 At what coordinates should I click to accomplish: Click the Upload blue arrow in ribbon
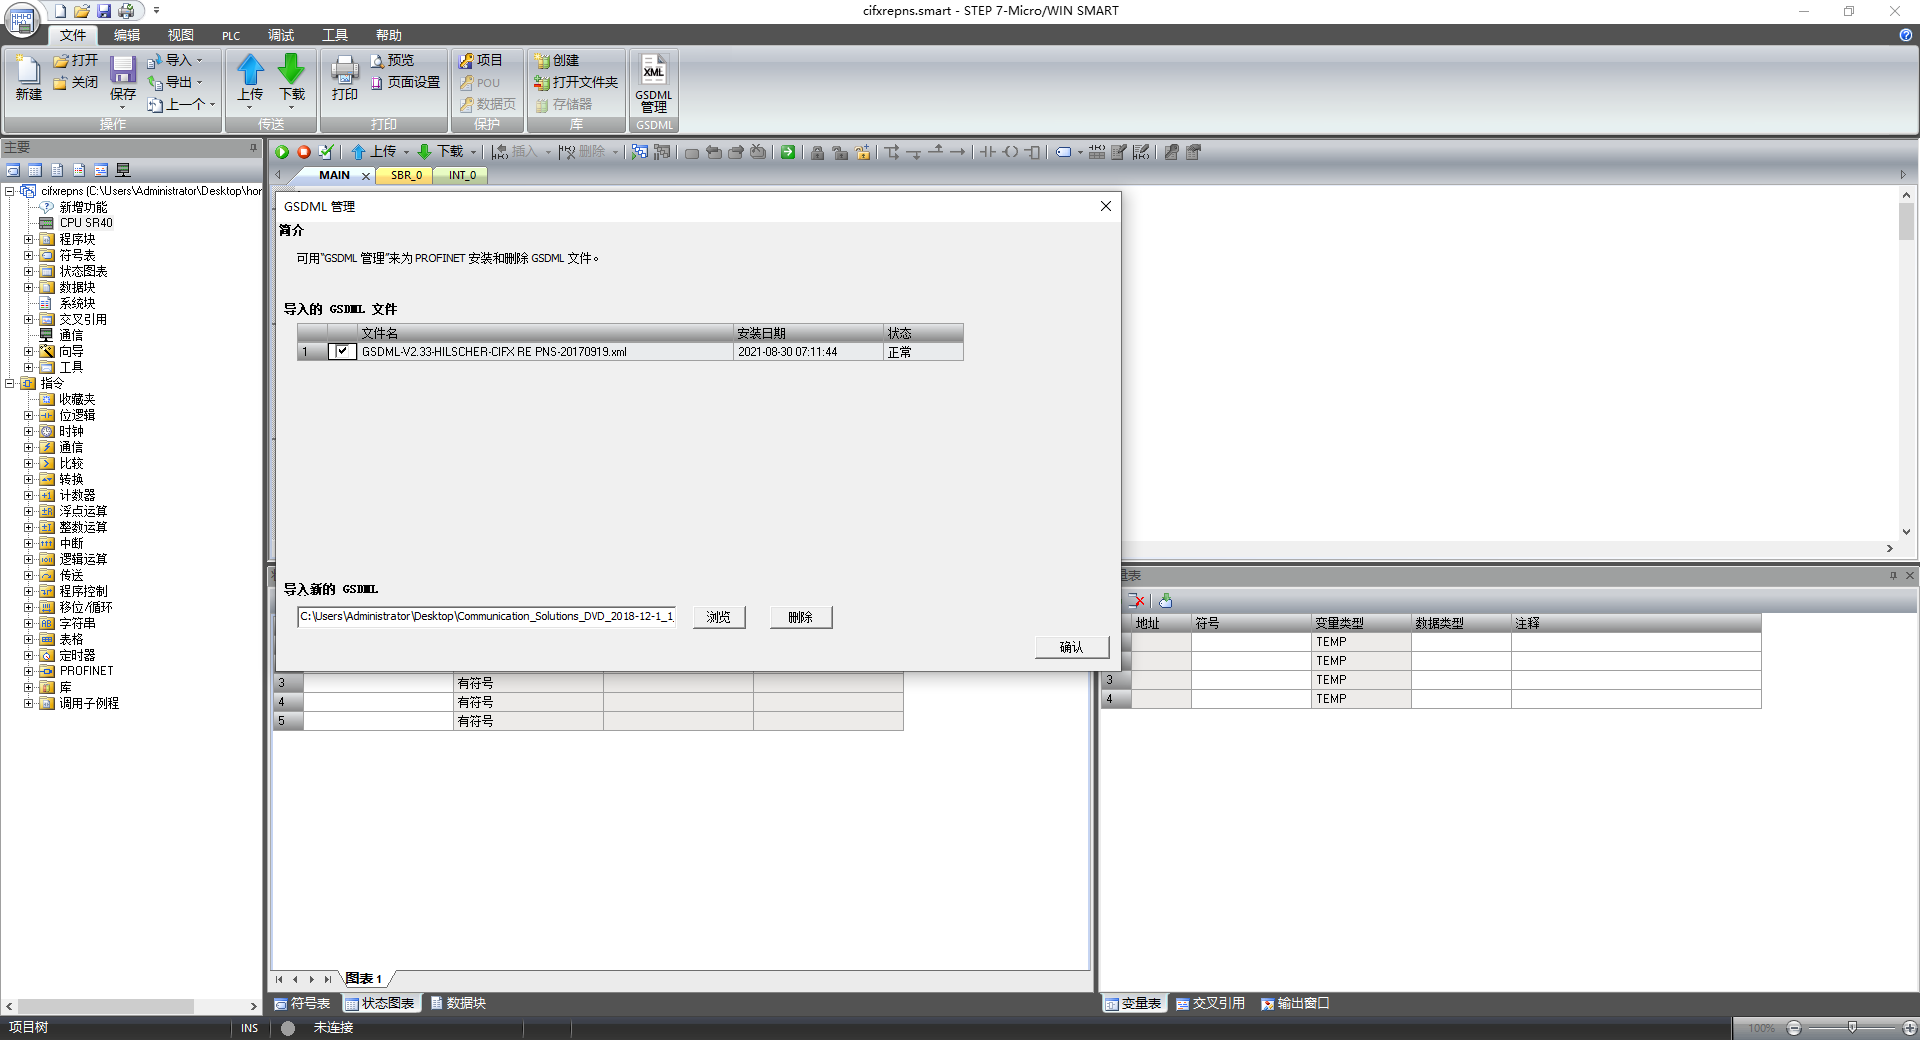pyautogui.click(x=250, y=72)
